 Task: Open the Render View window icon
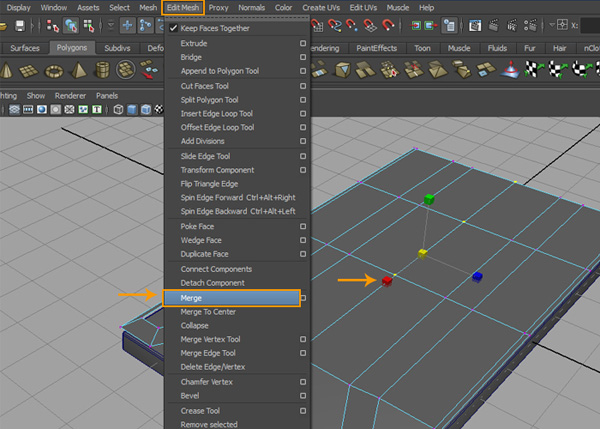click(x=475, y=26)
